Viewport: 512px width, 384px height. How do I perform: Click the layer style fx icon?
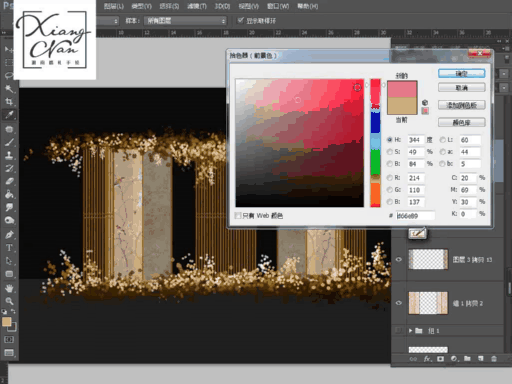[x=427, y=359]
